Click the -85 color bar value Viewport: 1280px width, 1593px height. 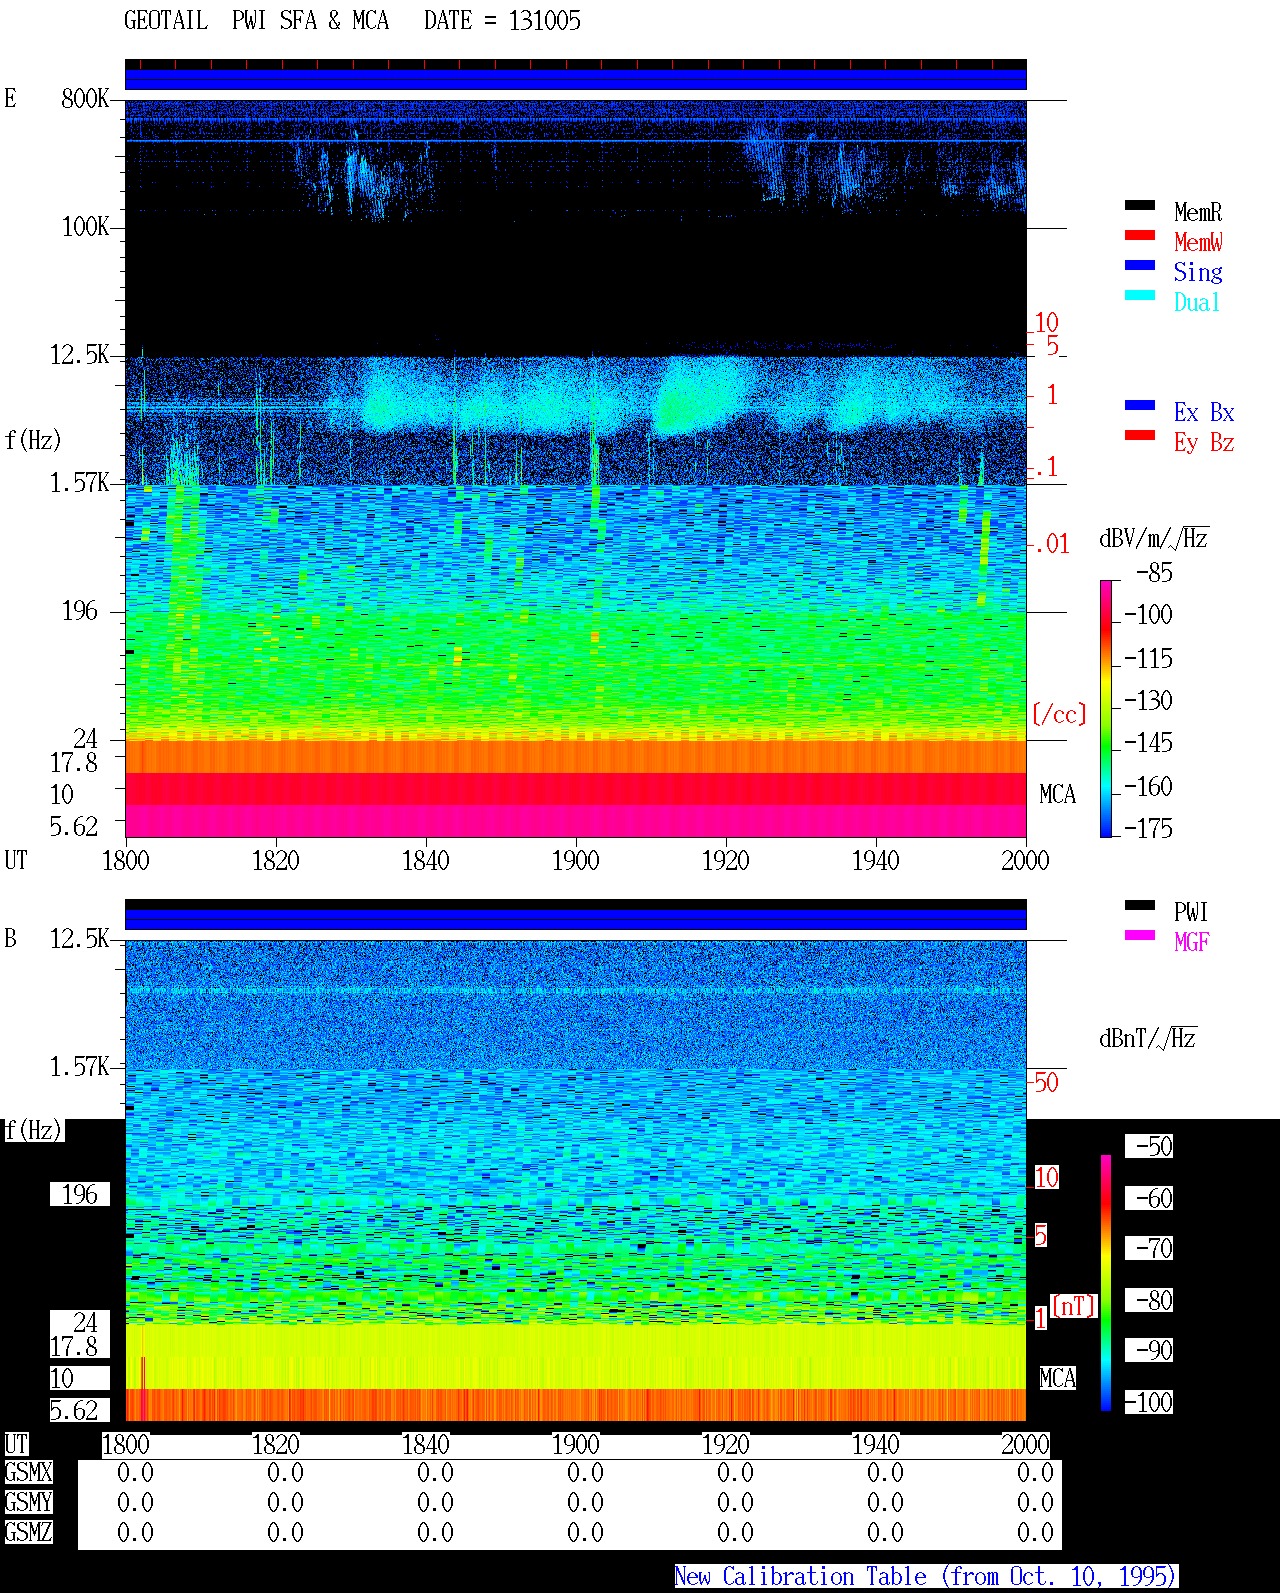1154,573
